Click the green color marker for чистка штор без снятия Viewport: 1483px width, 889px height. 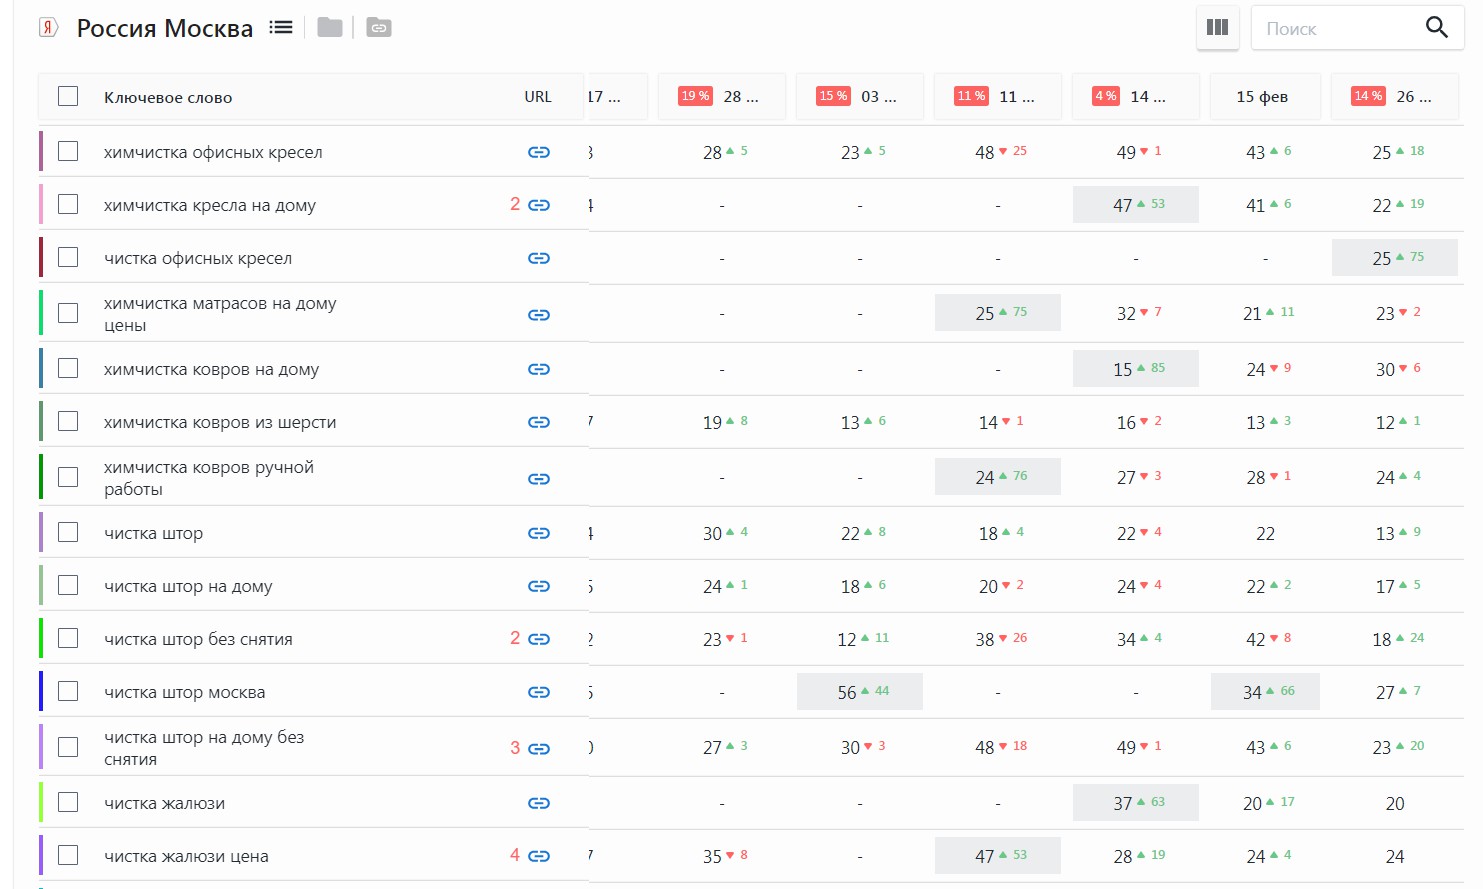click(41, 638)
